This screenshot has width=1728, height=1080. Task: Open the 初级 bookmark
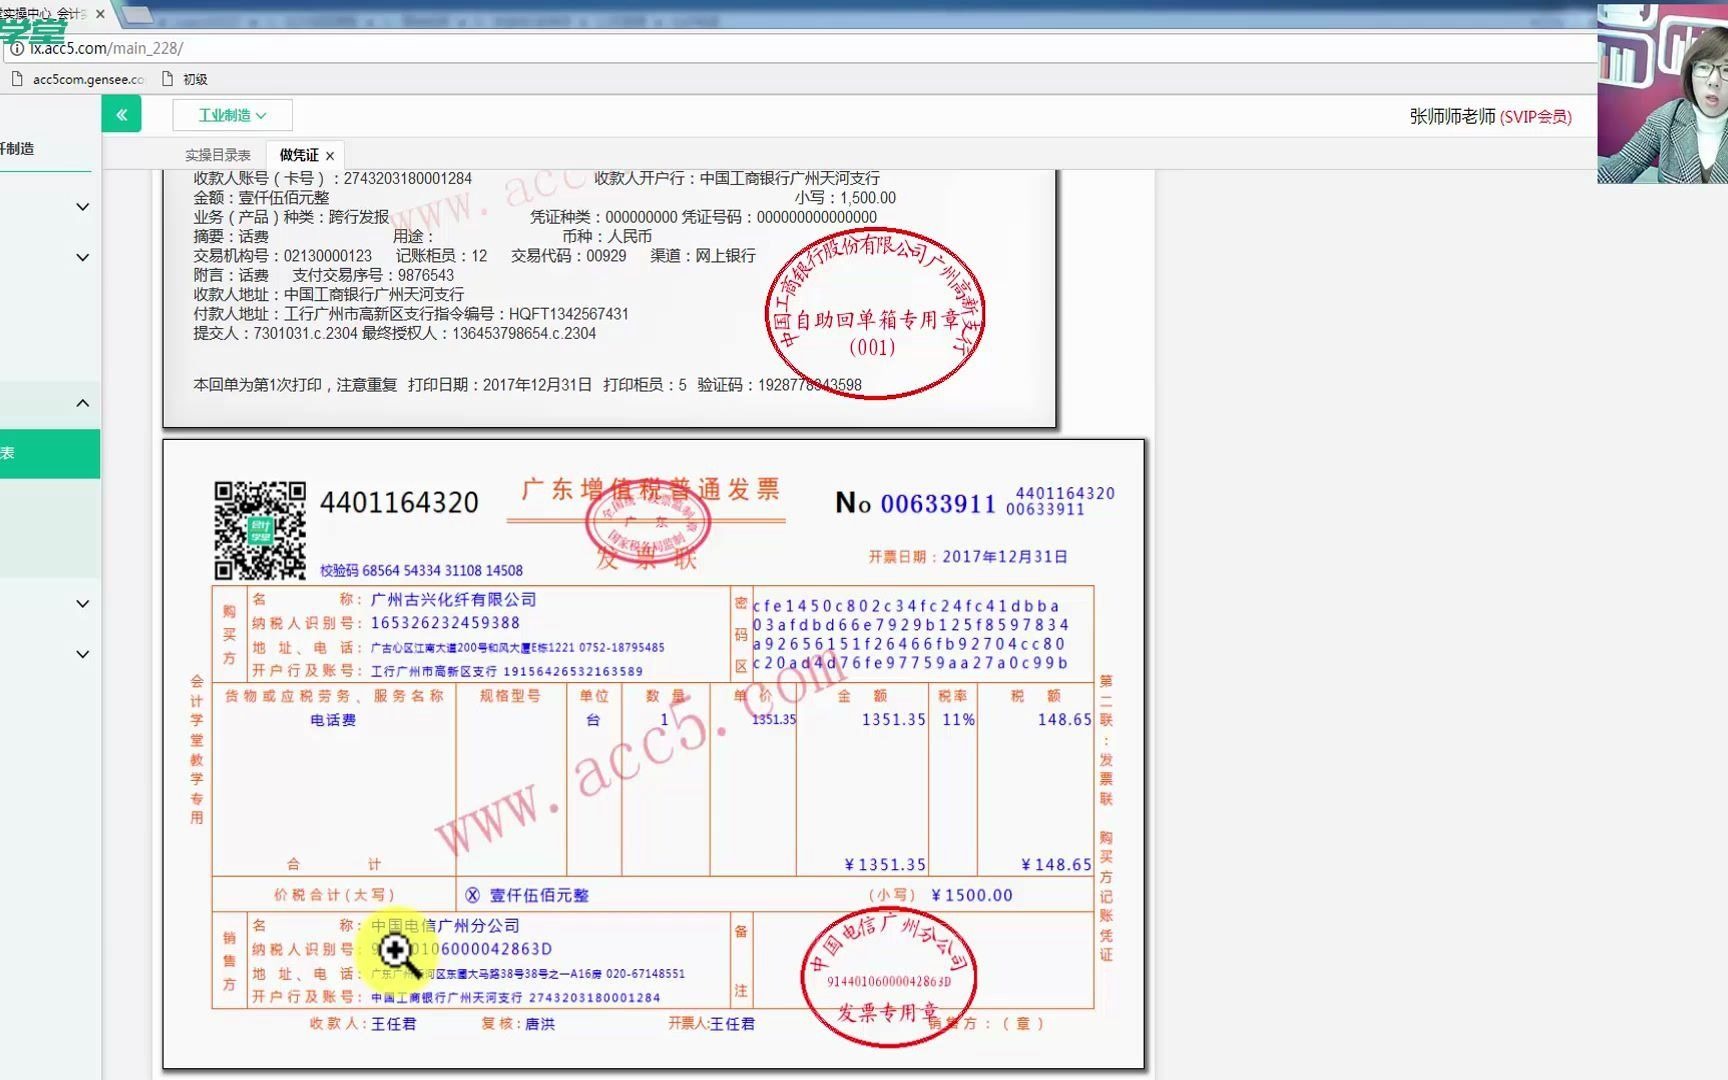click(x=185, y=79)
